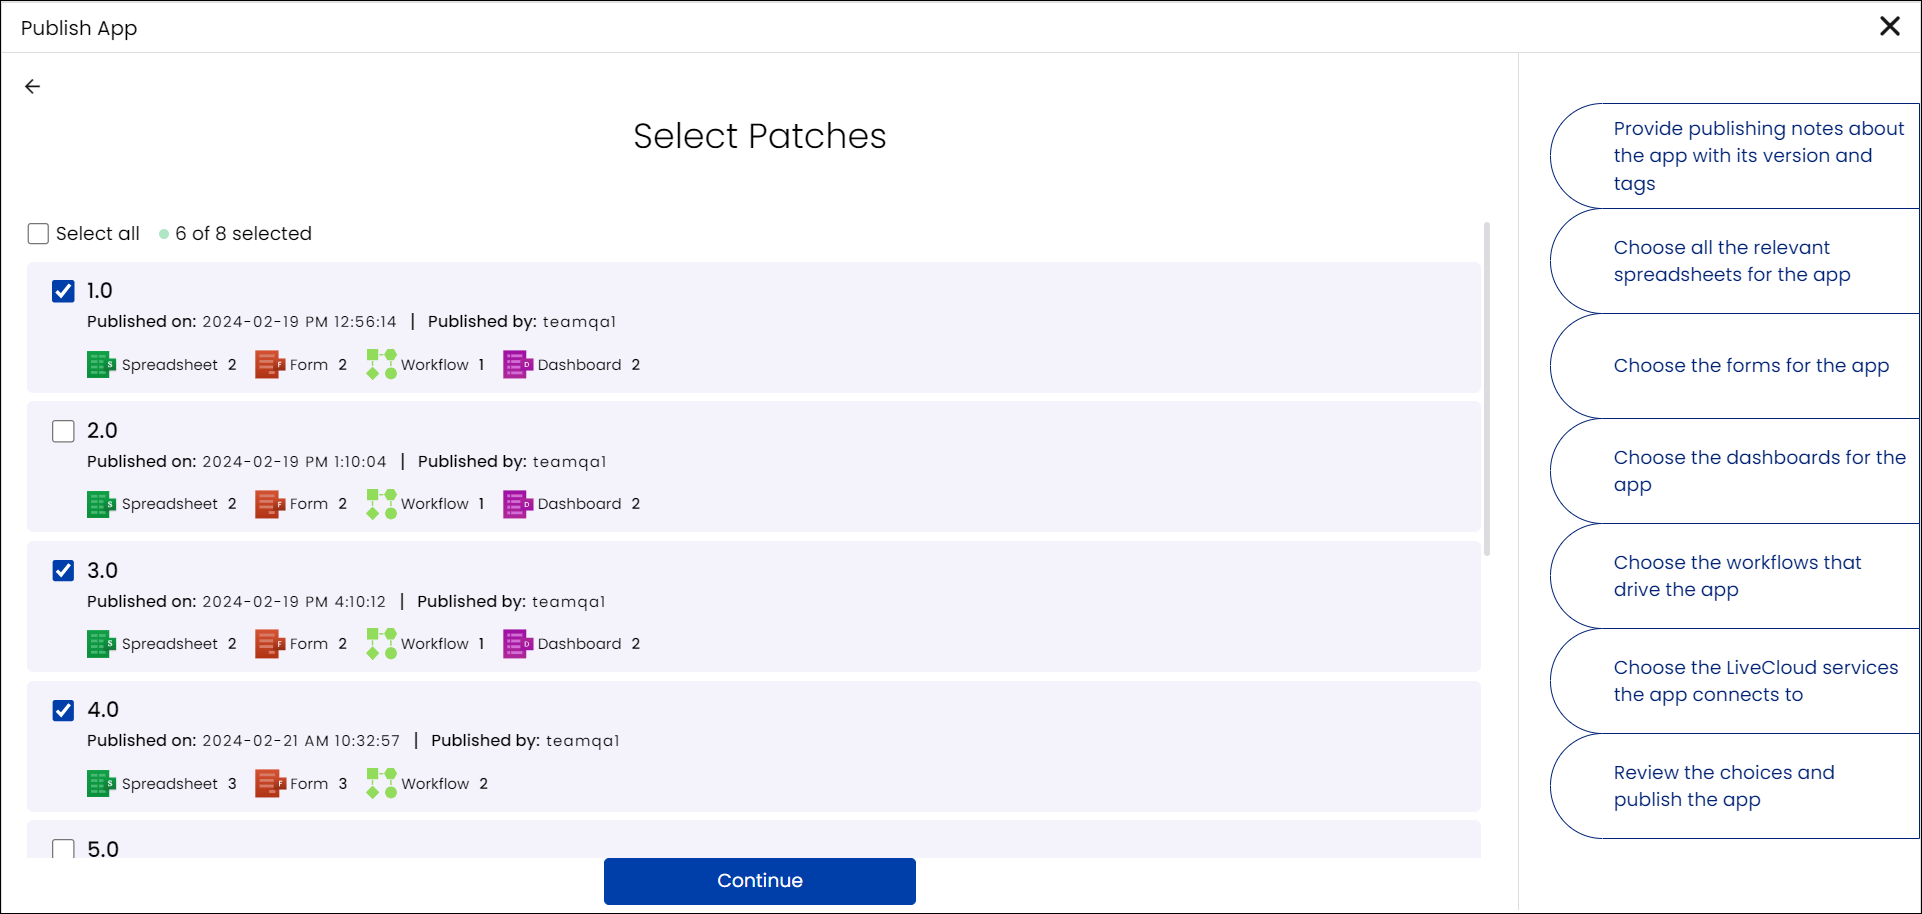The width and height of the screenshot is (1922, 914).
Task: Click the Form icon in patch 2.0
Action: [270, 504]
